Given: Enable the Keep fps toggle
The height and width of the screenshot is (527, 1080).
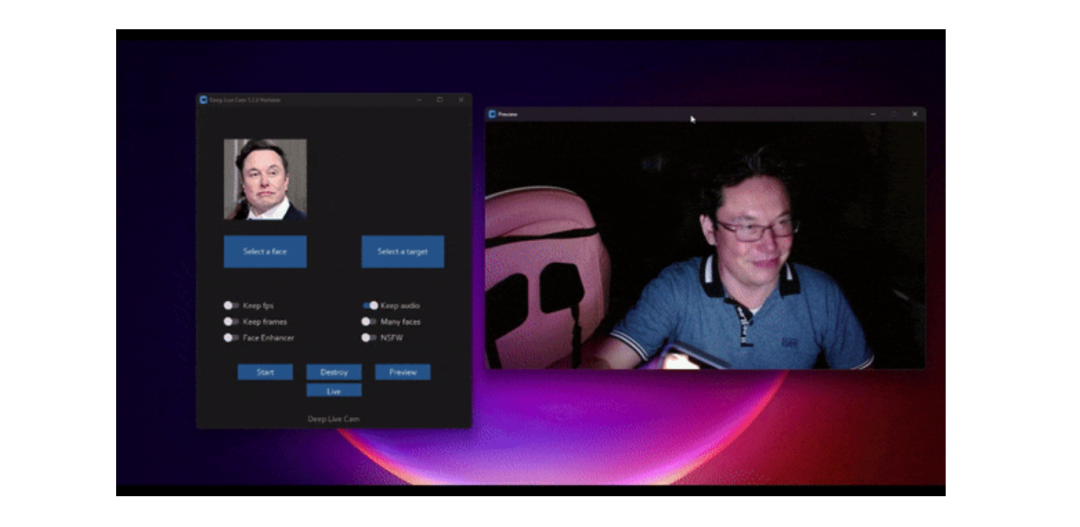Looking at the screenshot, I should [231, 305].
